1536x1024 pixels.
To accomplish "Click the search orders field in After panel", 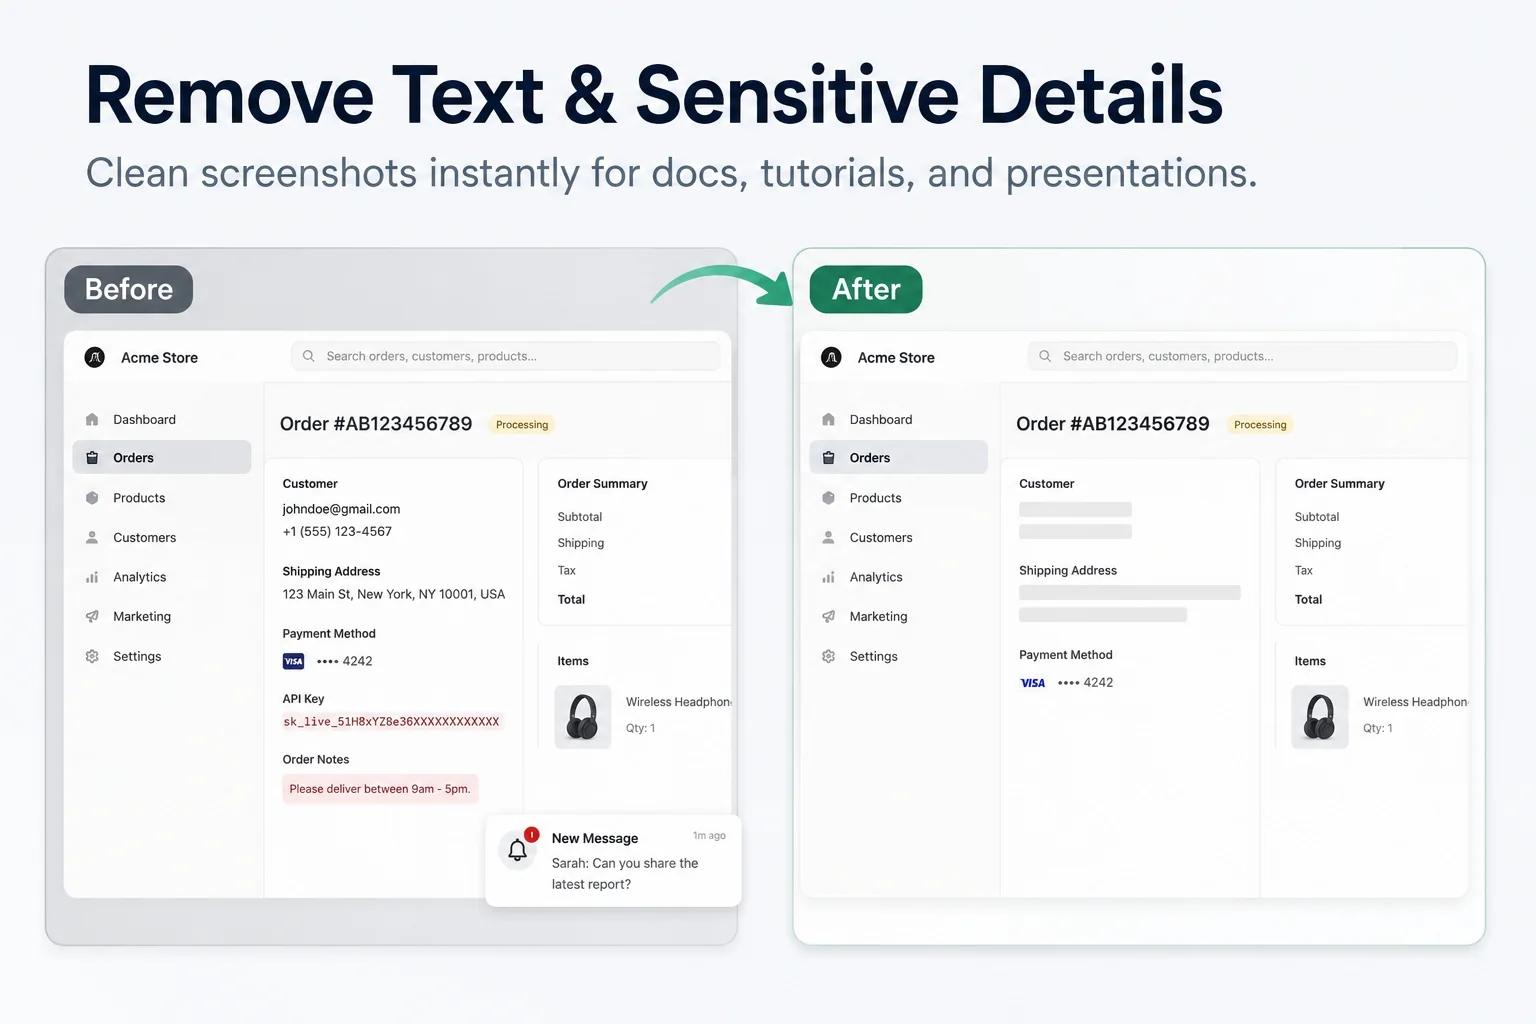I will [x=1242, y=356].
